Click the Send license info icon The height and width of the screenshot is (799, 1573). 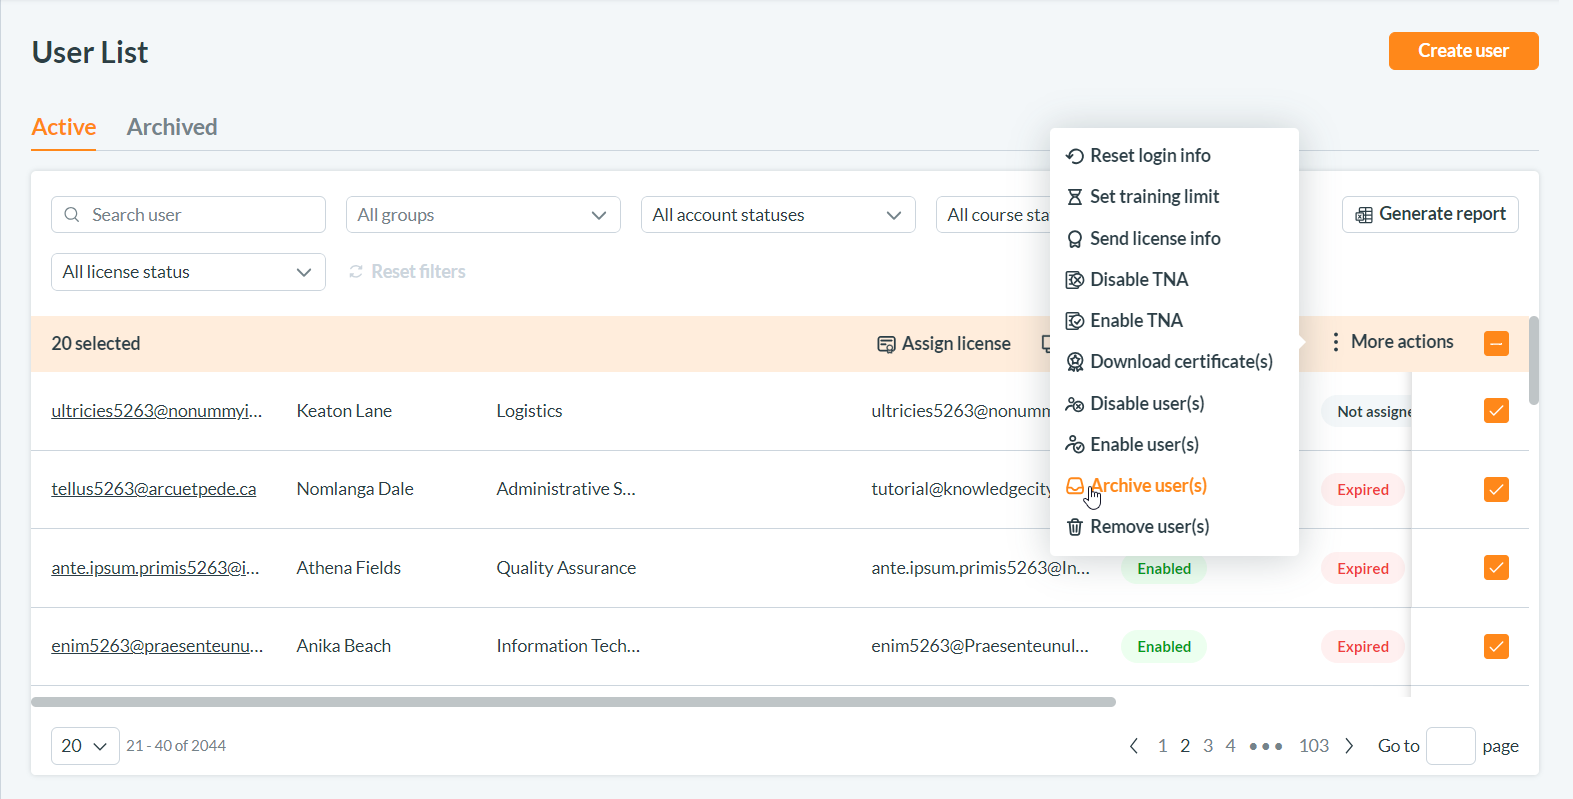point(1075,239)
